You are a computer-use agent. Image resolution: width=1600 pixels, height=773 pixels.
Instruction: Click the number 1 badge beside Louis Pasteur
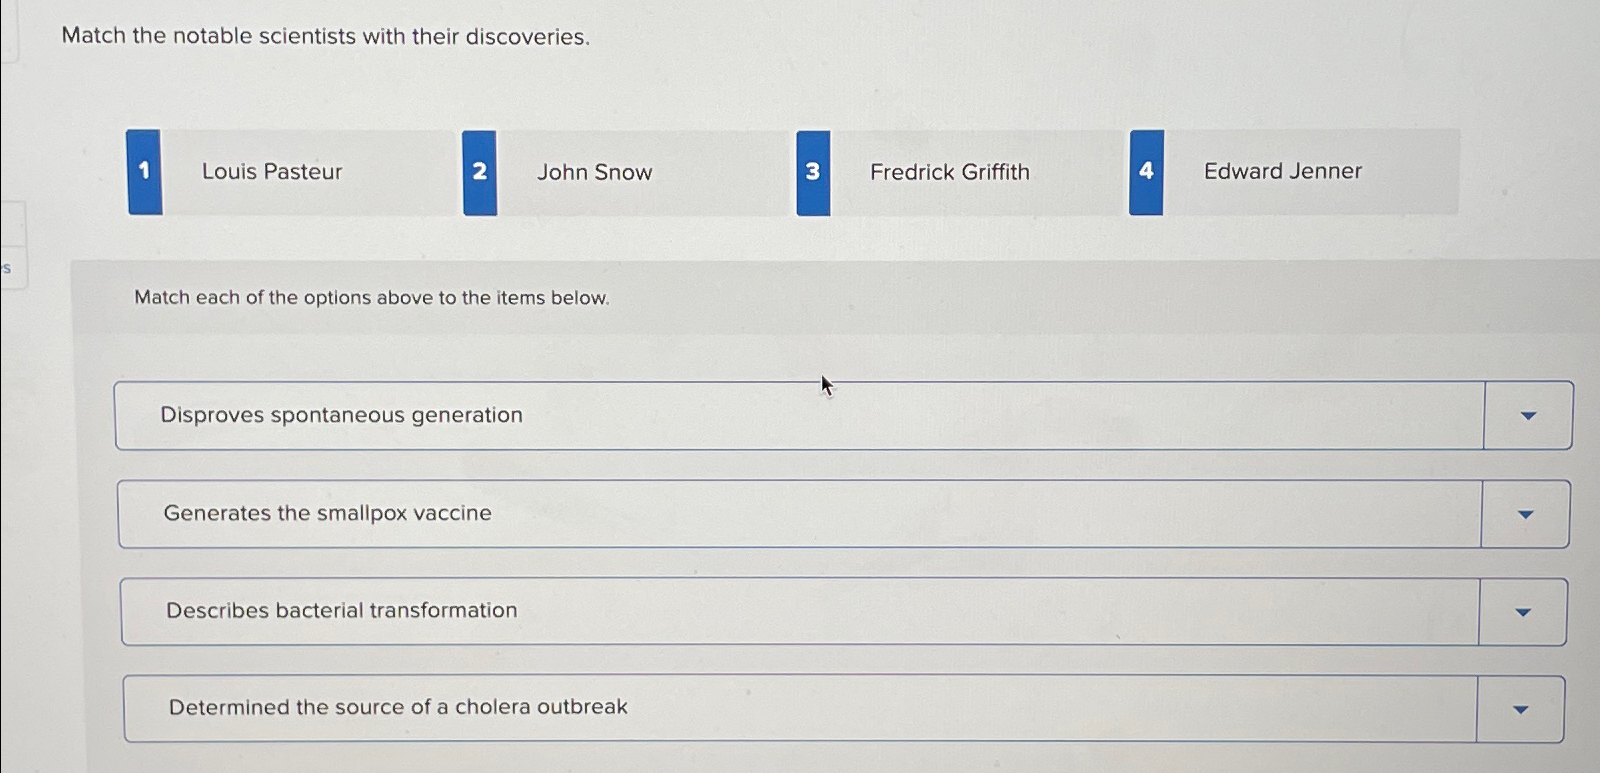(144, 171)
